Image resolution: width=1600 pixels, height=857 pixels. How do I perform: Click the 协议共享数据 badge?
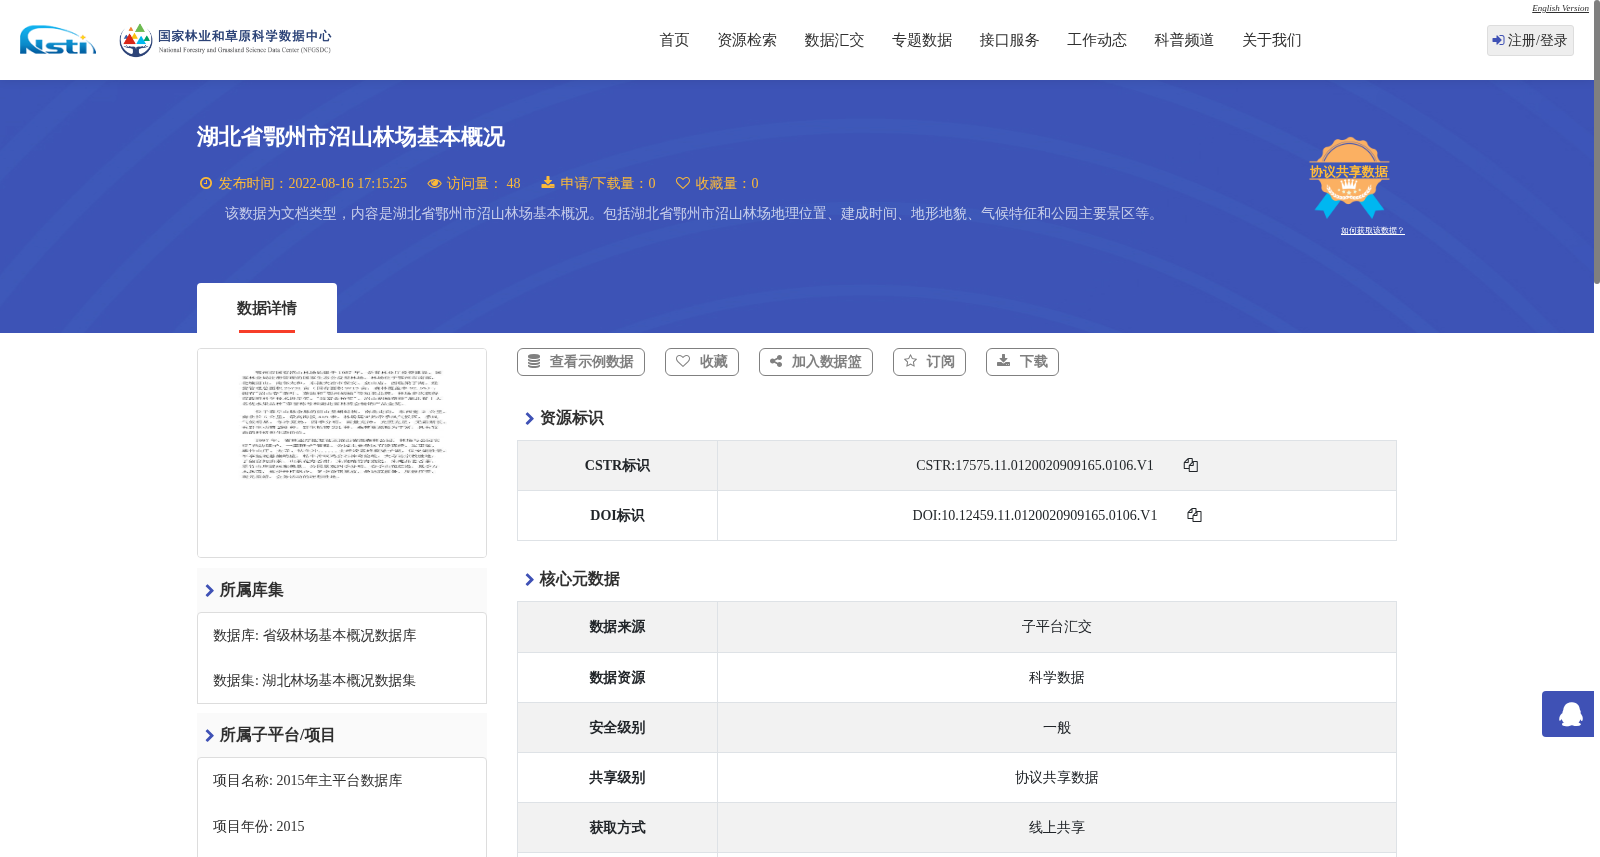(1349, 177)
